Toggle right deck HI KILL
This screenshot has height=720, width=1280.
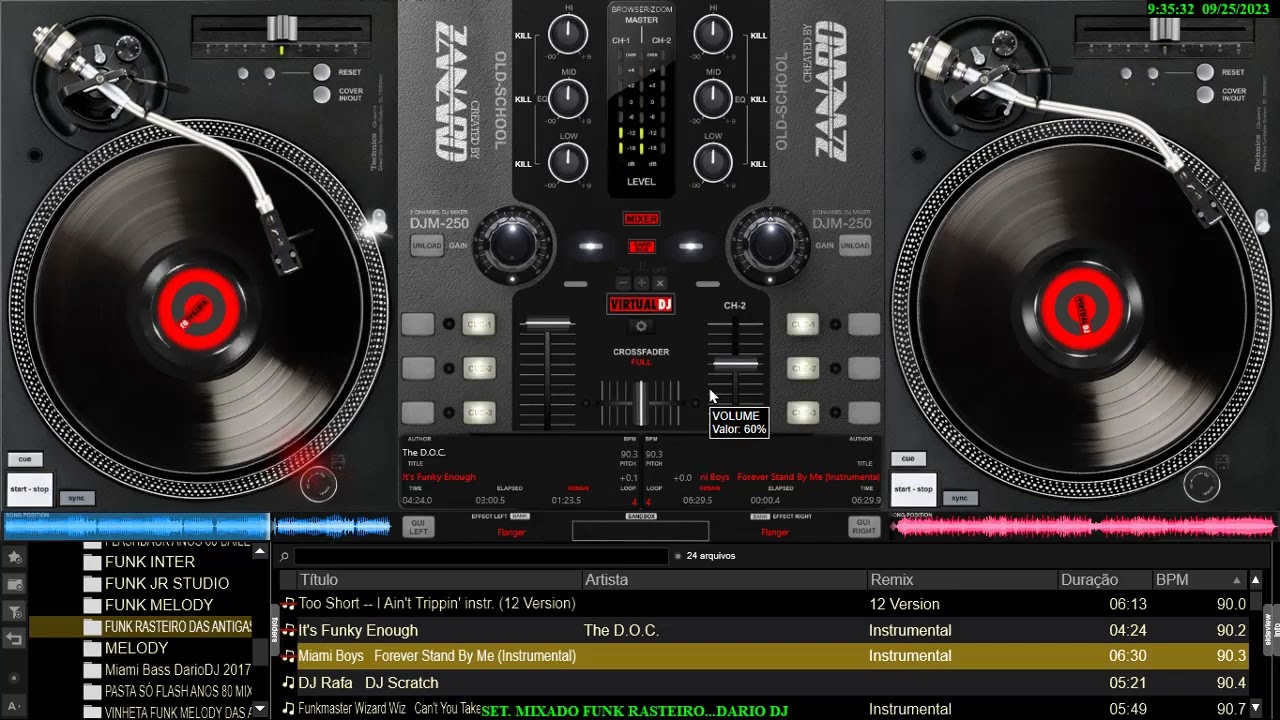759,36
